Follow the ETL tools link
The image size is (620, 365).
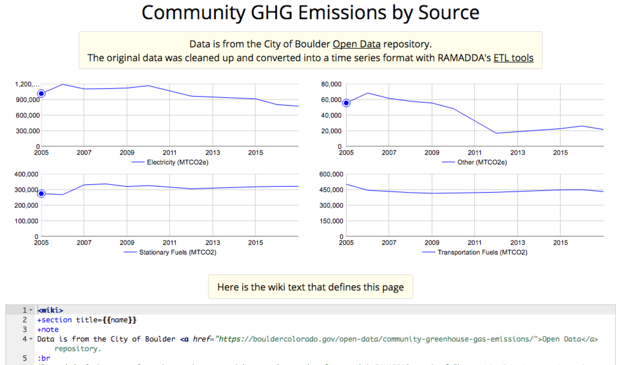[513, 58]
